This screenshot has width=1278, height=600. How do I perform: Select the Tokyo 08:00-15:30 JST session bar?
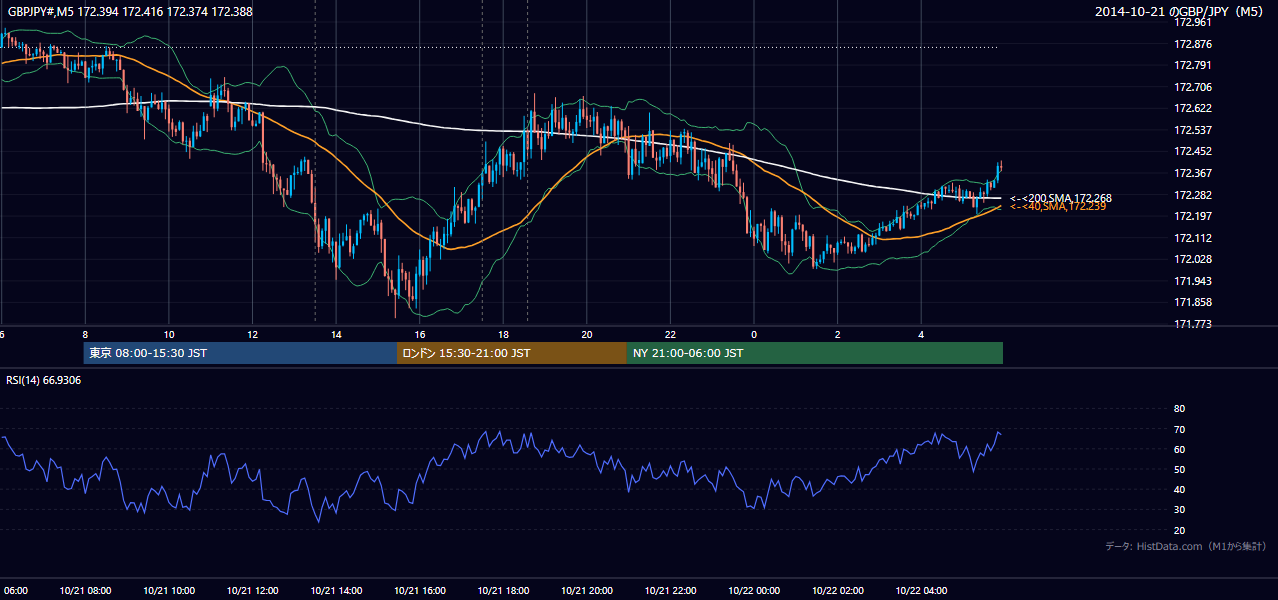(240, 353)
